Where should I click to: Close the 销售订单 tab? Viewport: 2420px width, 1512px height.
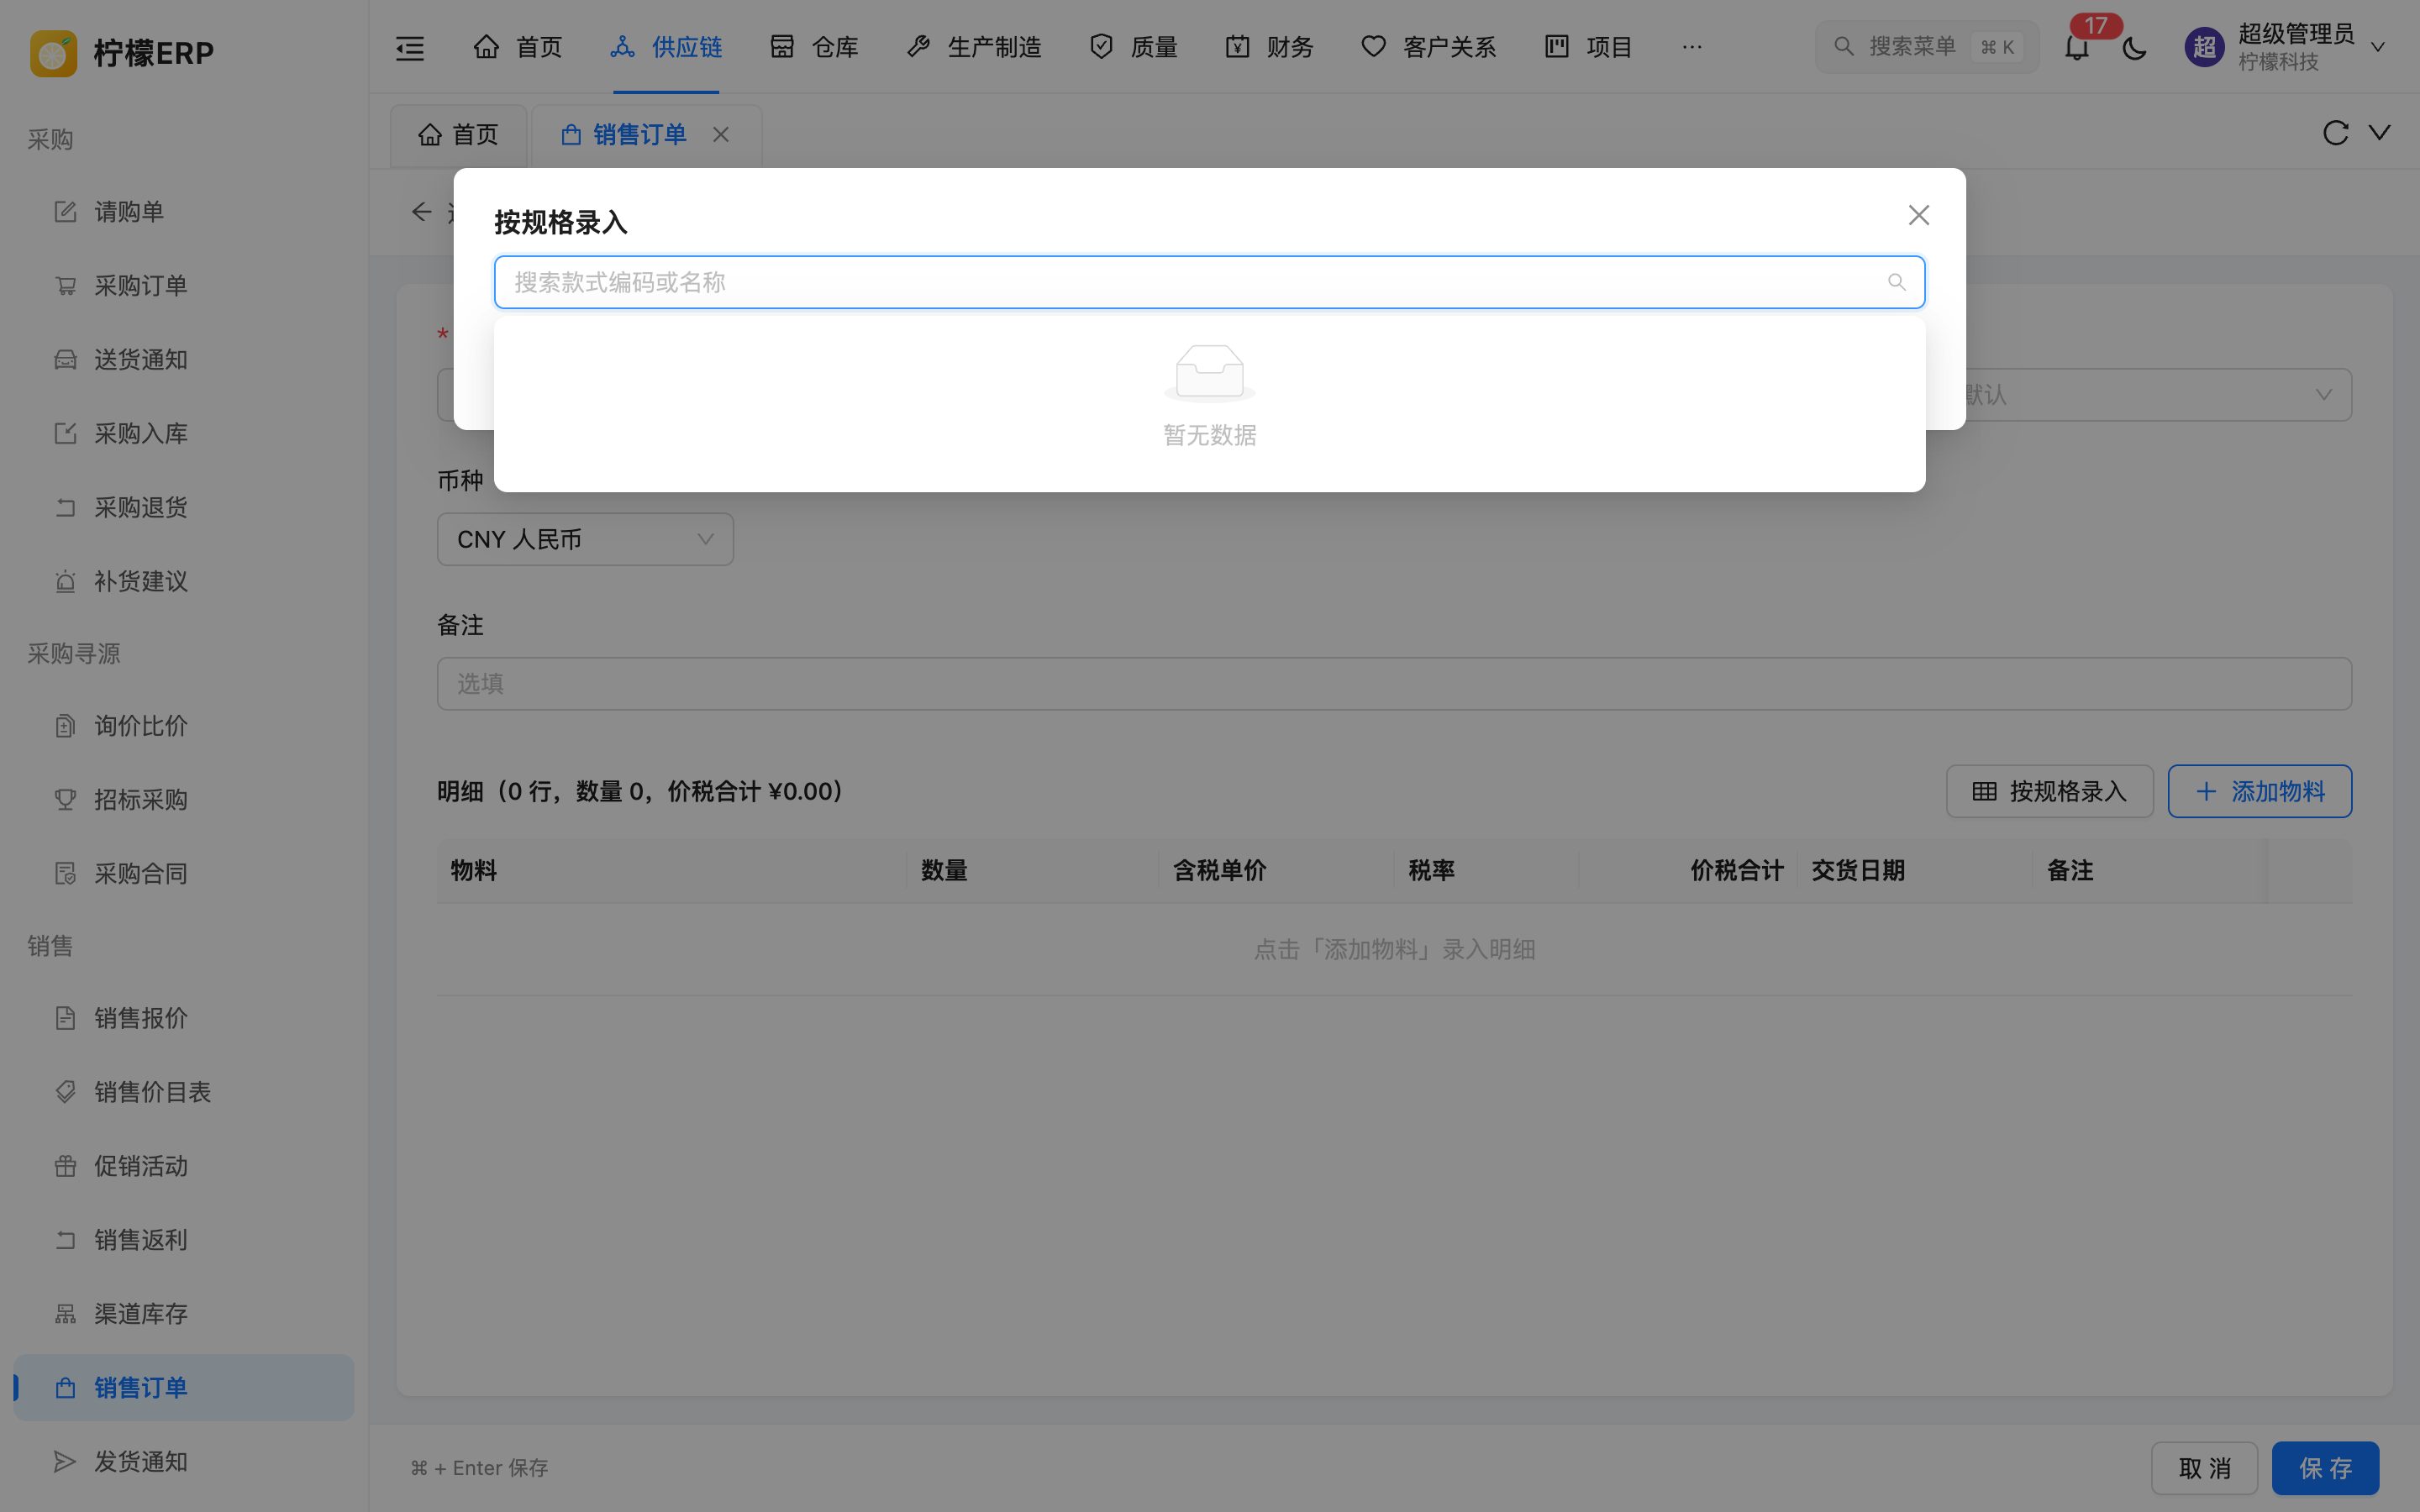(721, 134)
